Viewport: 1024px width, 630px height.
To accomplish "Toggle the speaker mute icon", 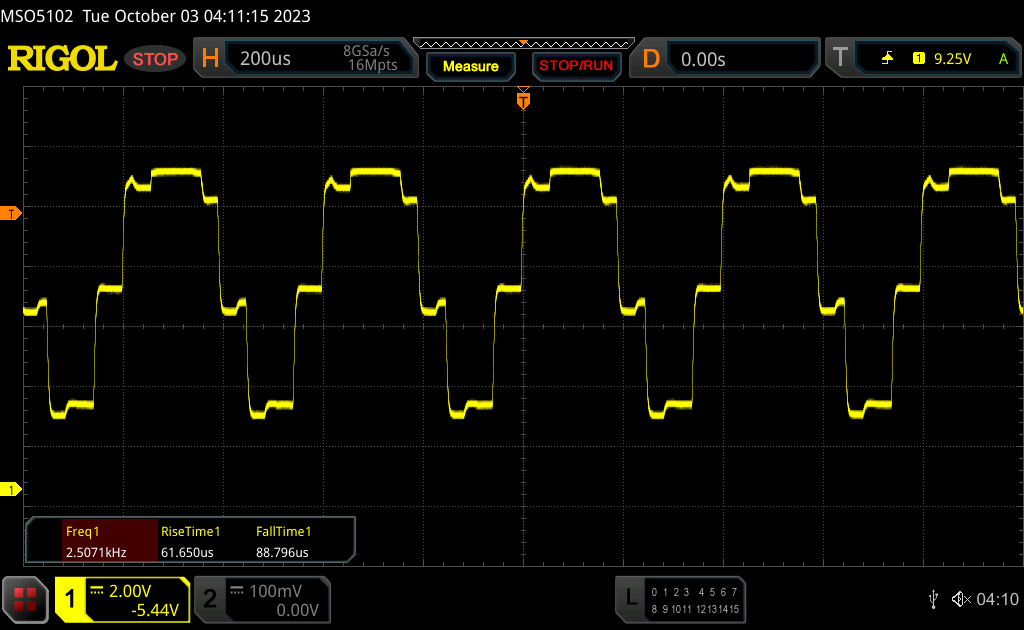I will click(960, 599).
